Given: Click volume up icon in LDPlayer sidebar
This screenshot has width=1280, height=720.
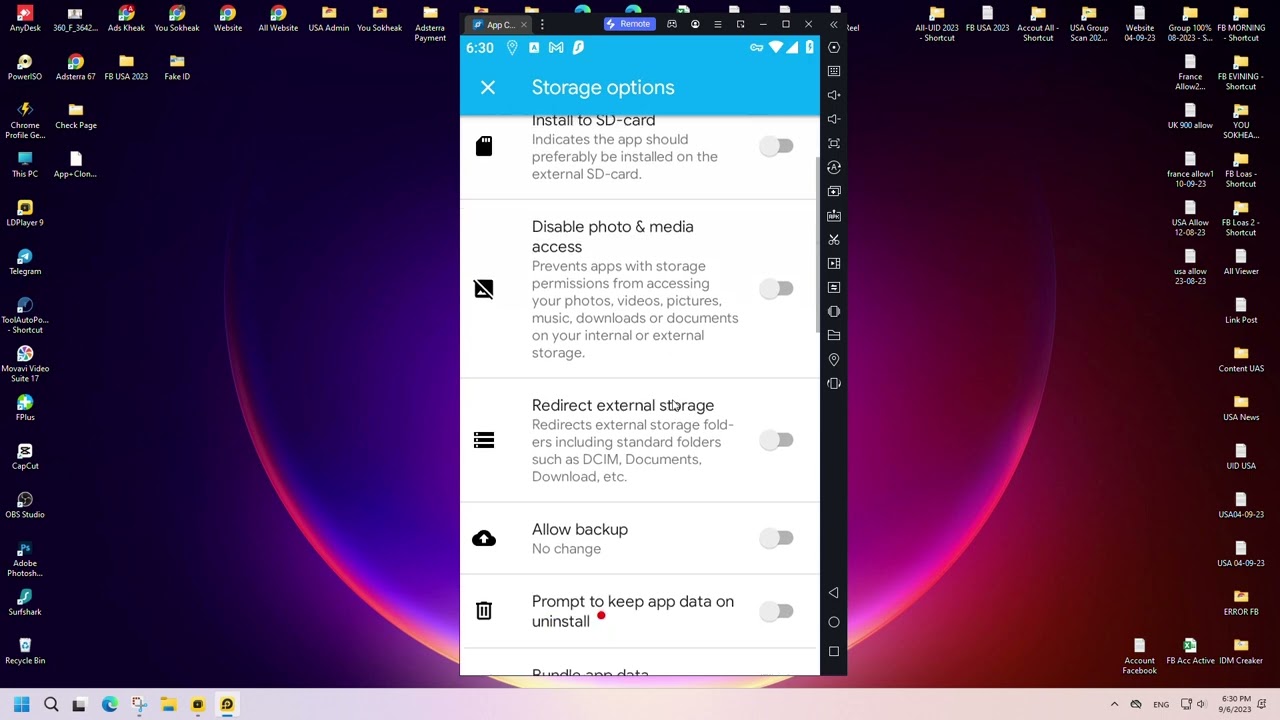Looking at the screenshot, I should click(834, 95).
